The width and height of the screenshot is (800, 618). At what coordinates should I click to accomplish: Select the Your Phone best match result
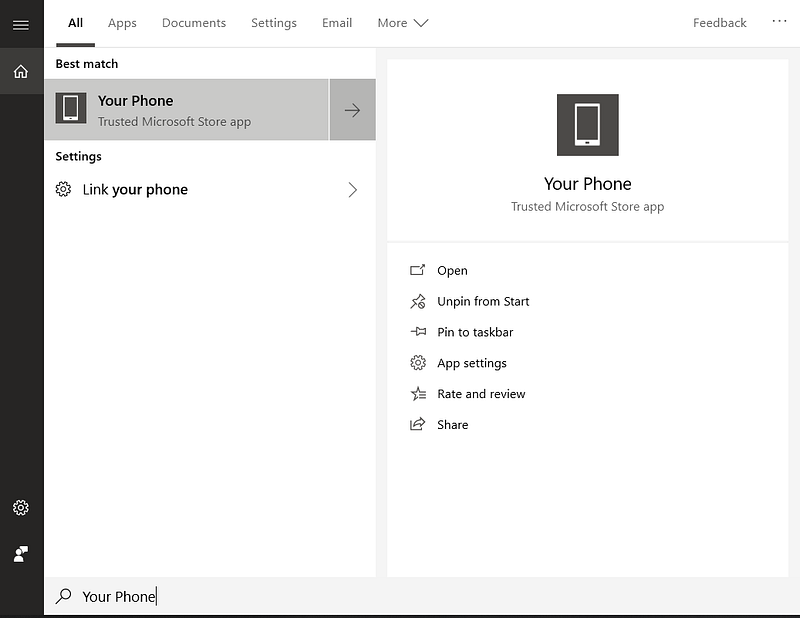pos(187,110)
